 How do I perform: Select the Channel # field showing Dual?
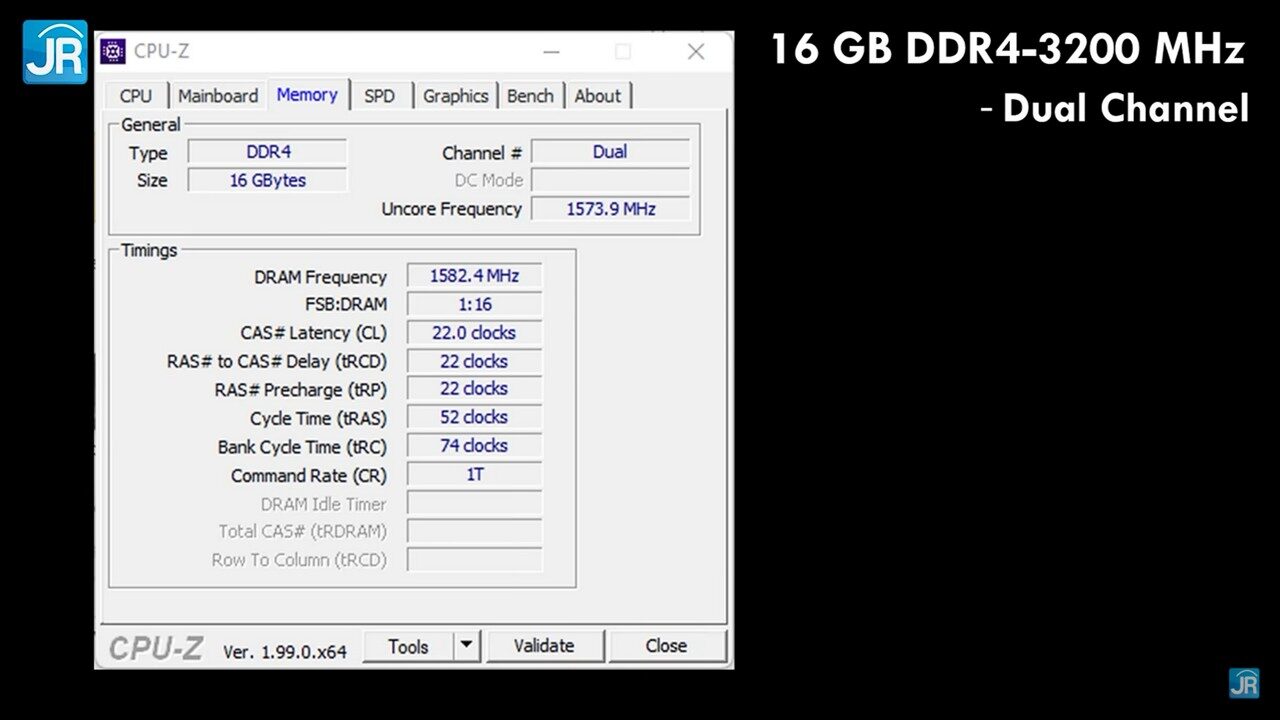point(611,152)
